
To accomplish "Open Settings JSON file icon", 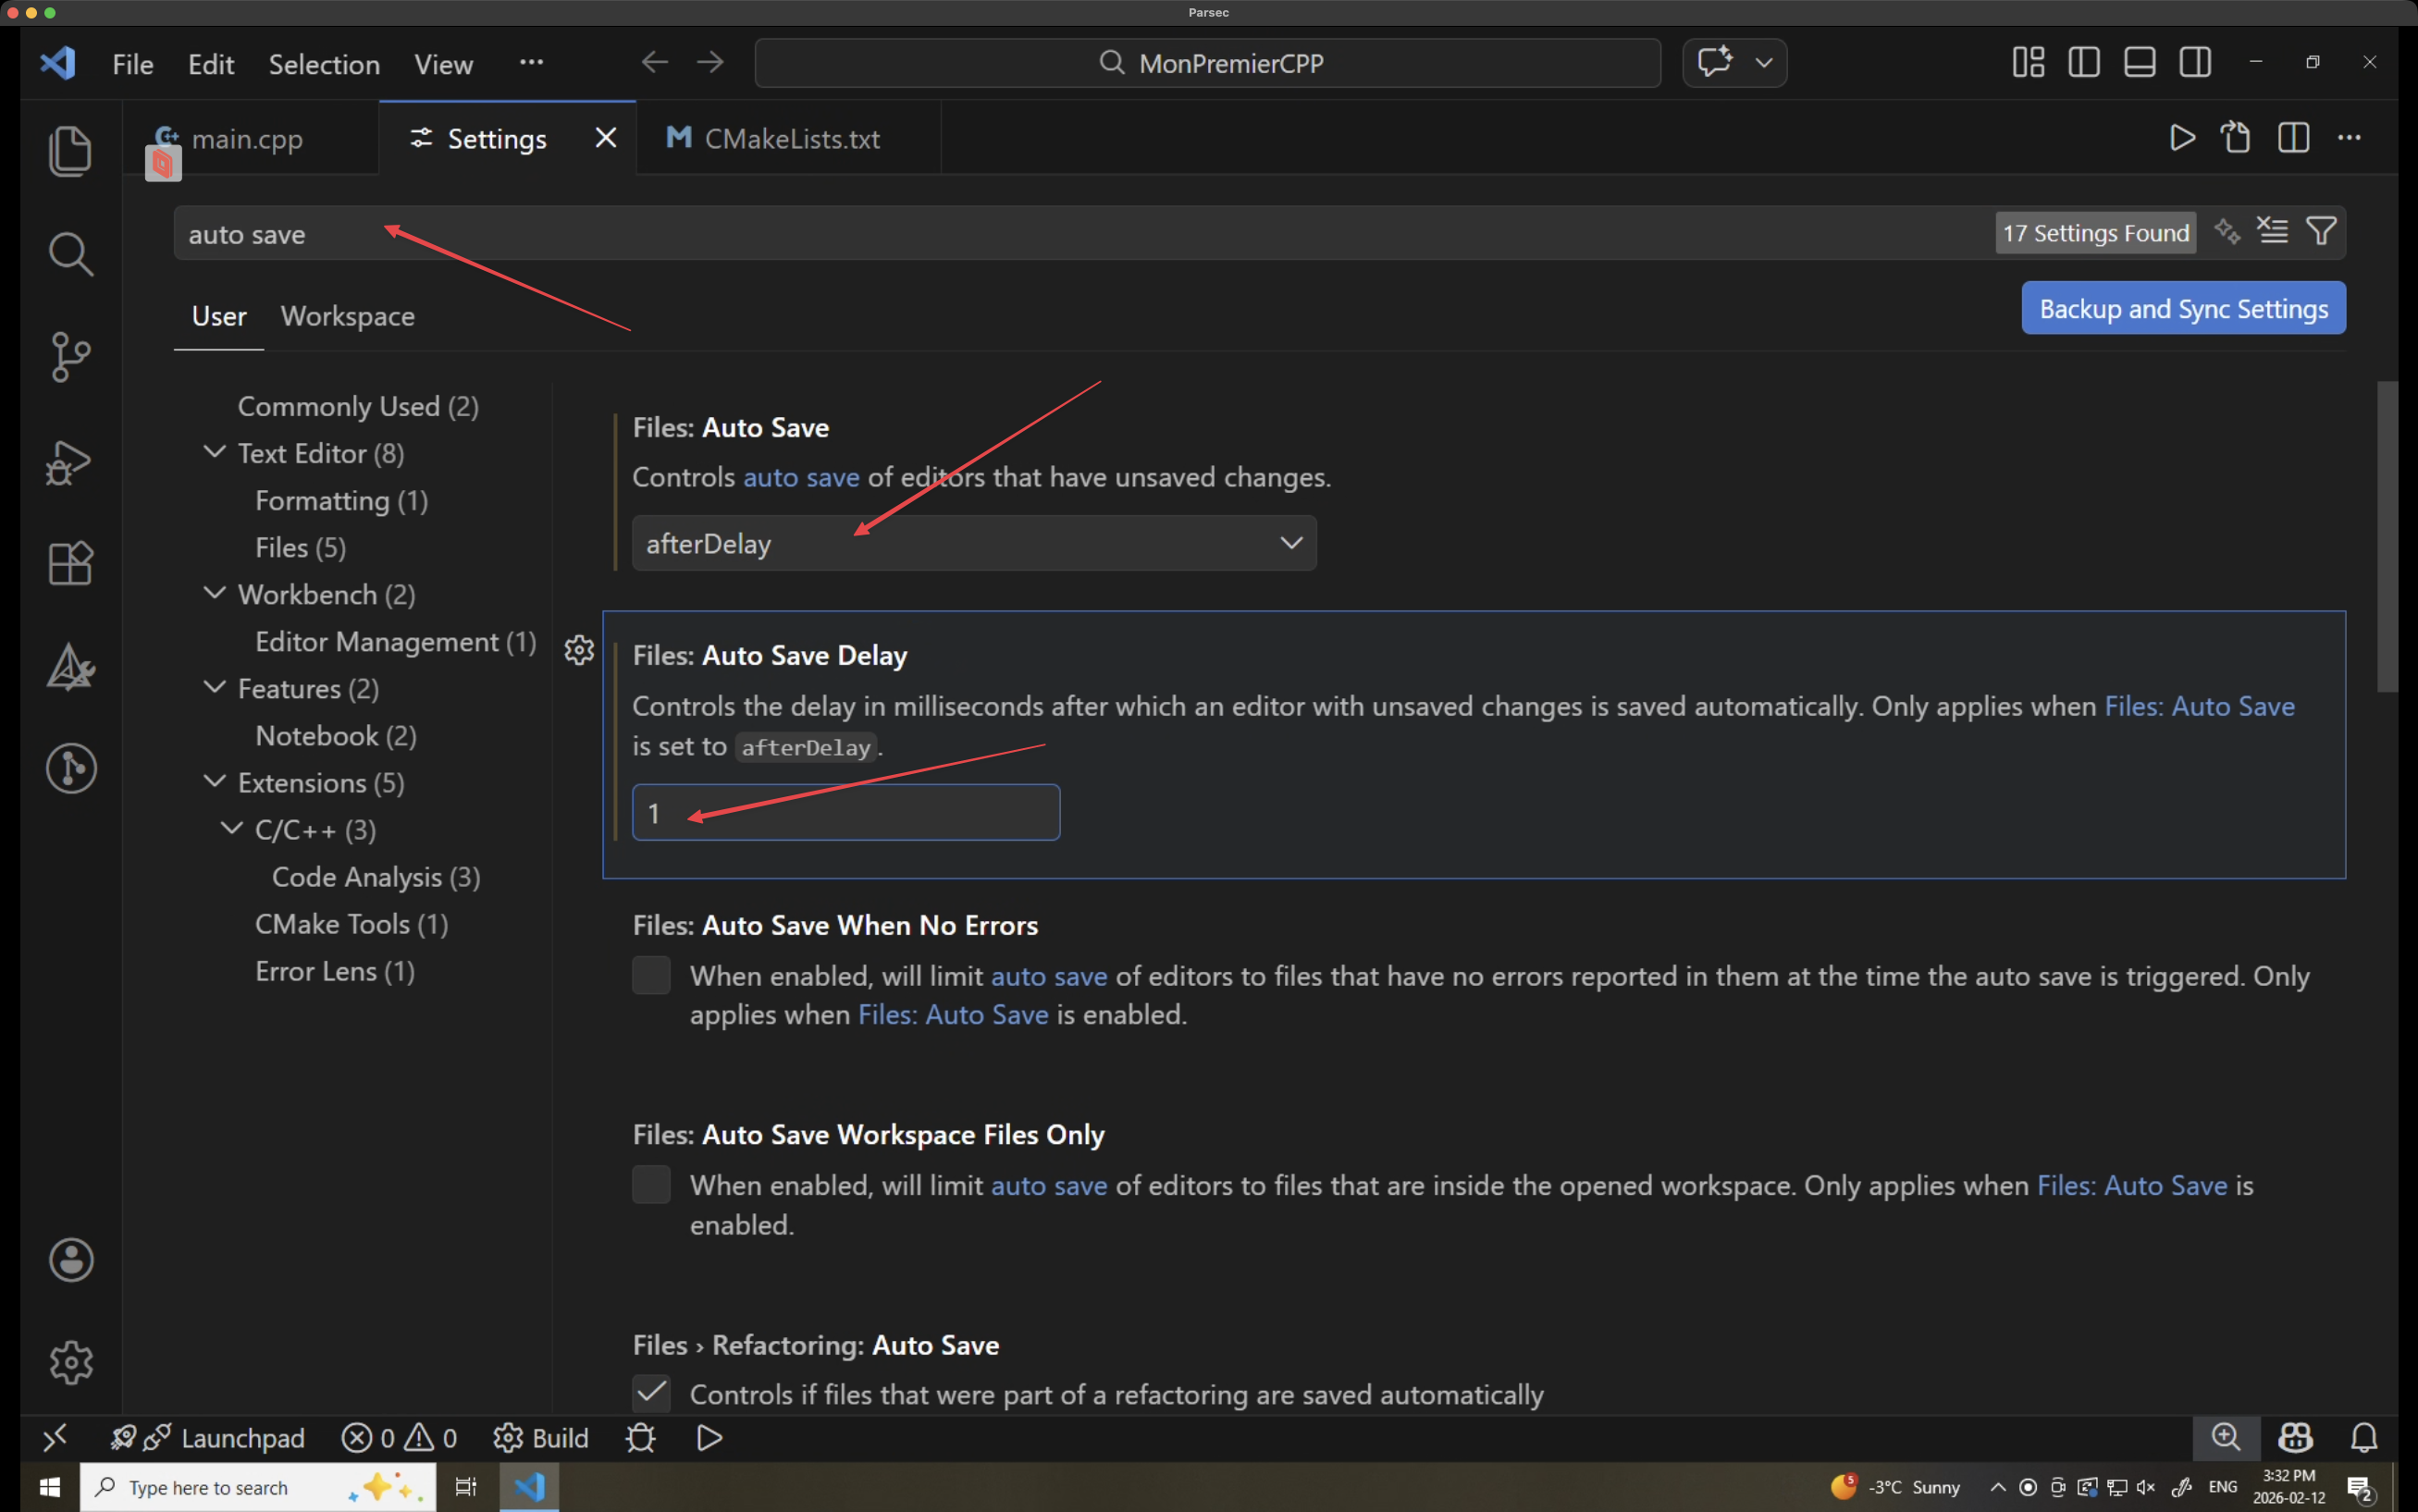I will 2236,137.
